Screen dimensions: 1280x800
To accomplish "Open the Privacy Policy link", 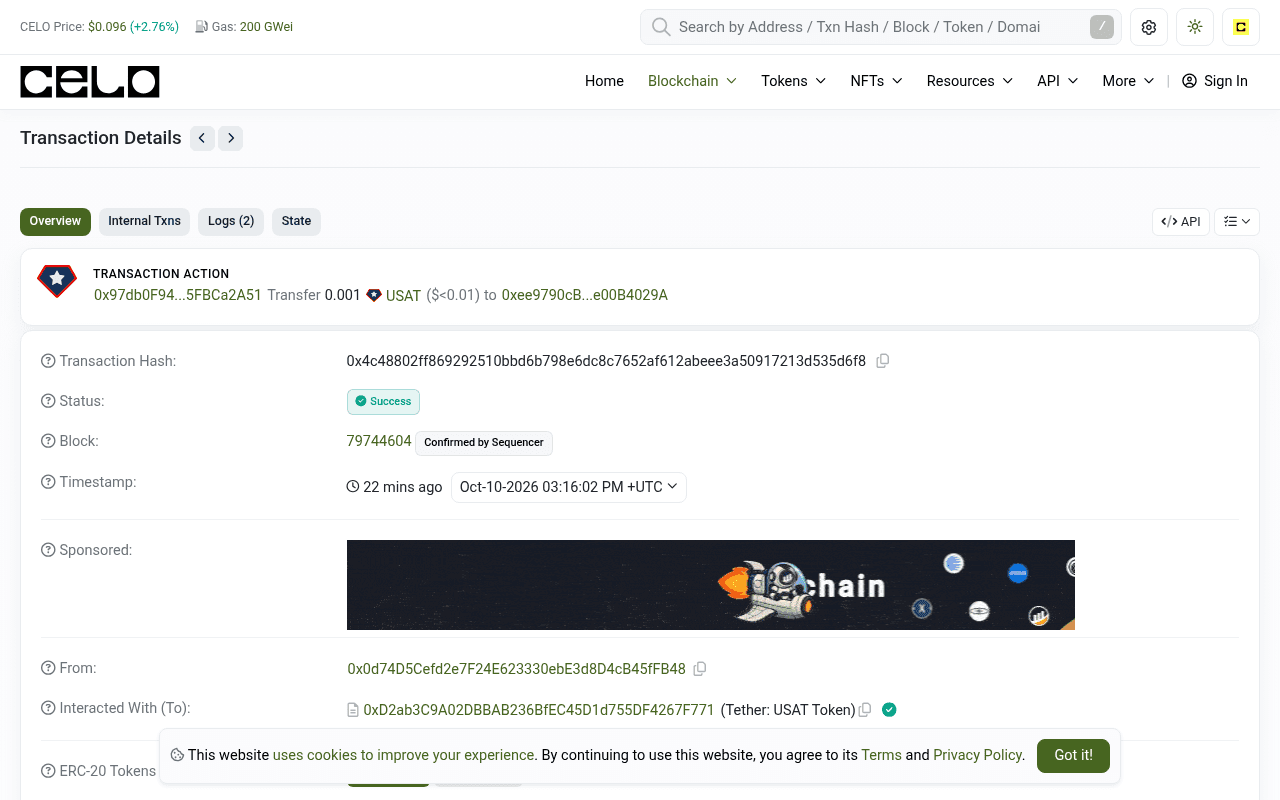I will (x=977, y=755).
